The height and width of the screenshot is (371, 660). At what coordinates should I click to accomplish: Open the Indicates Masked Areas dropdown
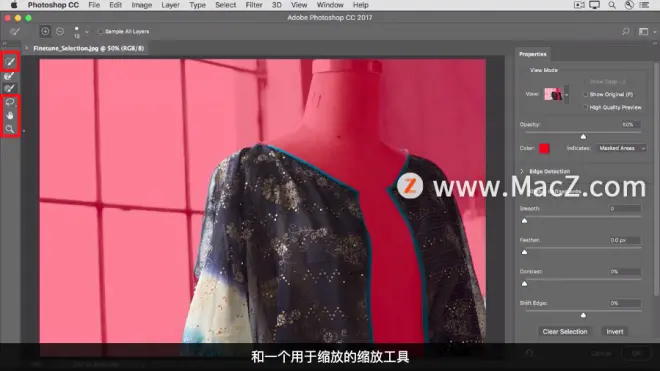(x=622, y=148)
